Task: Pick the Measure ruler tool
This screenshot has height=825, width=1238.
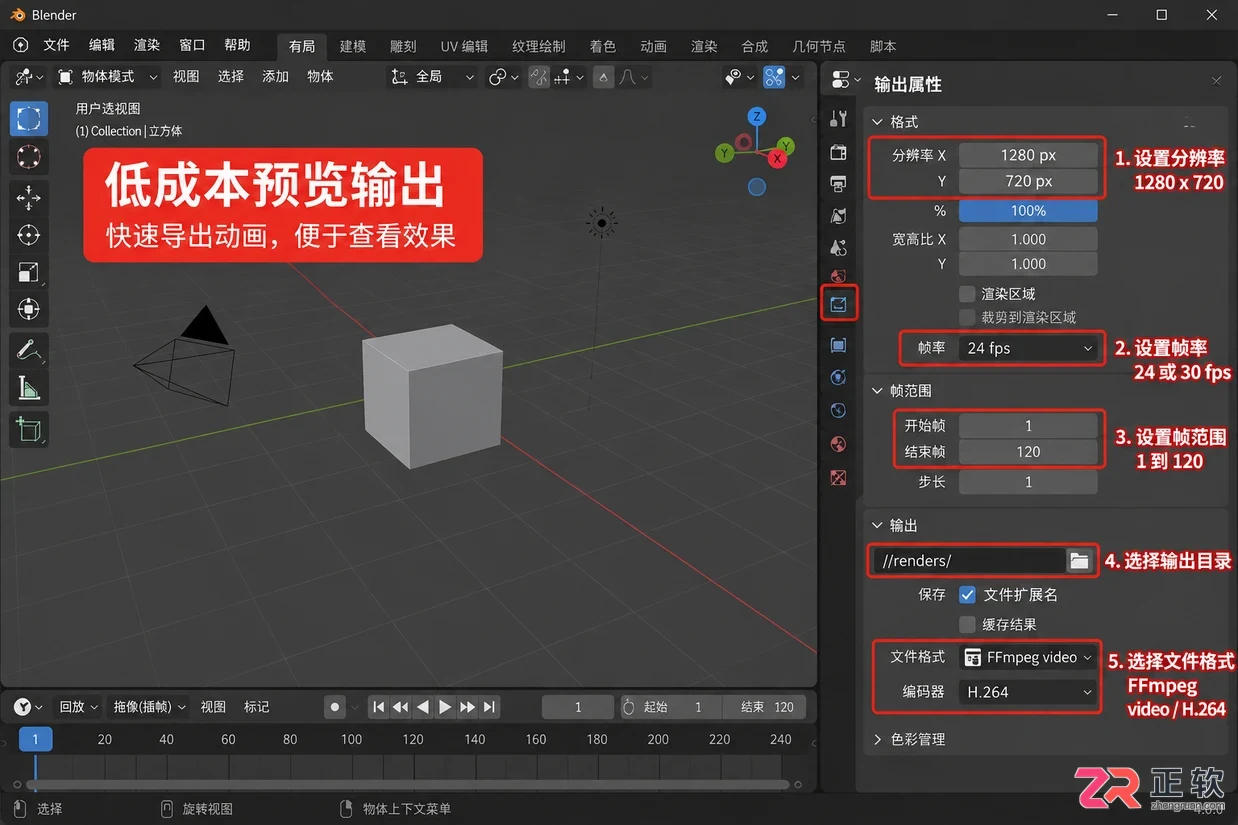Action: point(29,388)
